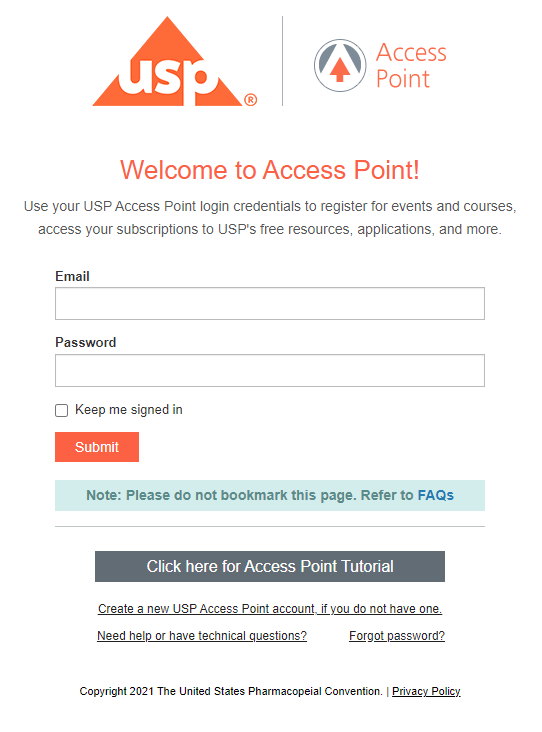Click the Access Point logo text
Image resolution: width=542 pixels, height=732 pixels.
(x=411, y=65)
